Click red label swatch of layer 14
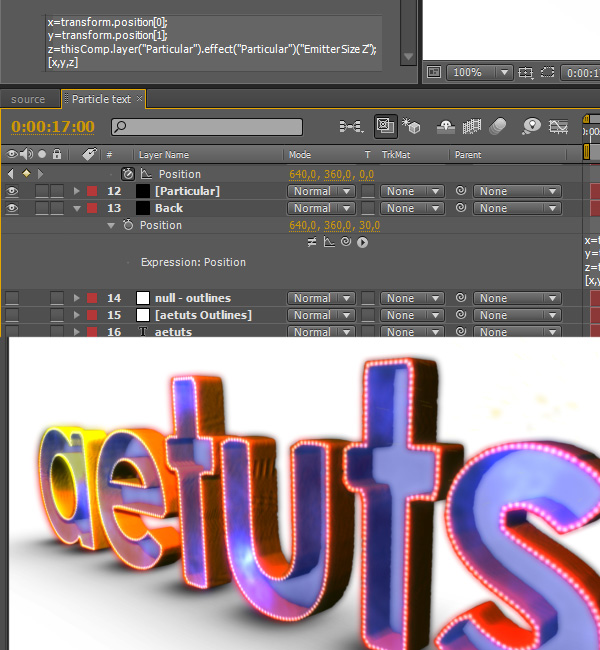The width and height of the screenshot is (600, 650). [92, 298]
